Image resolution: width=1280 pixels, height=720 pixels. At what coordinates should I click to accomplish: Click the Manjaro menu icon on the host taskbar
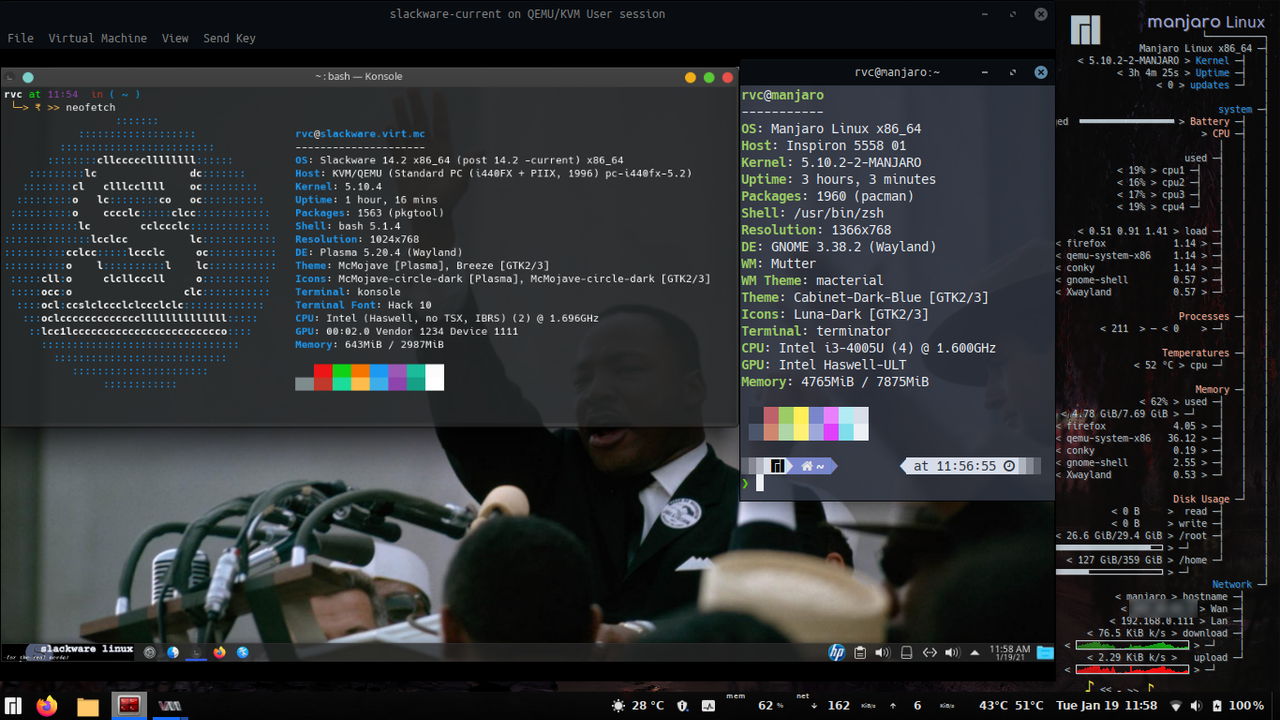coord(13,706)
